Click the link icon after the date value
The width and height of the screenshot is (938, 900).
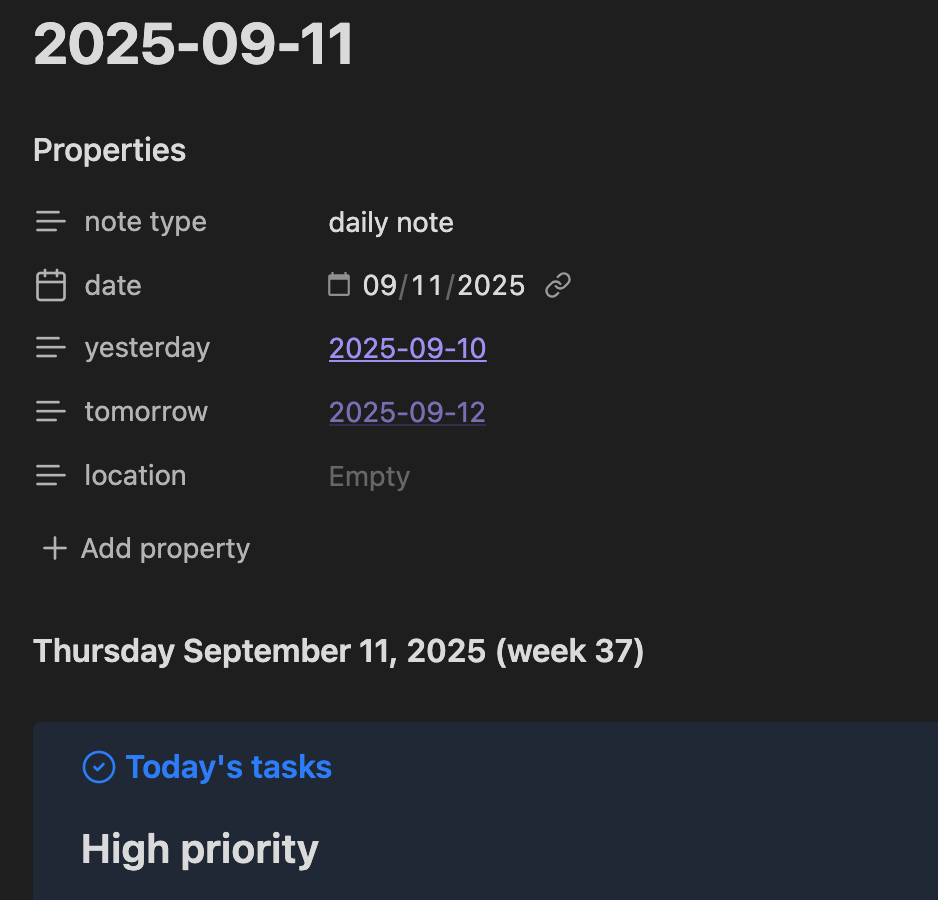558,287
